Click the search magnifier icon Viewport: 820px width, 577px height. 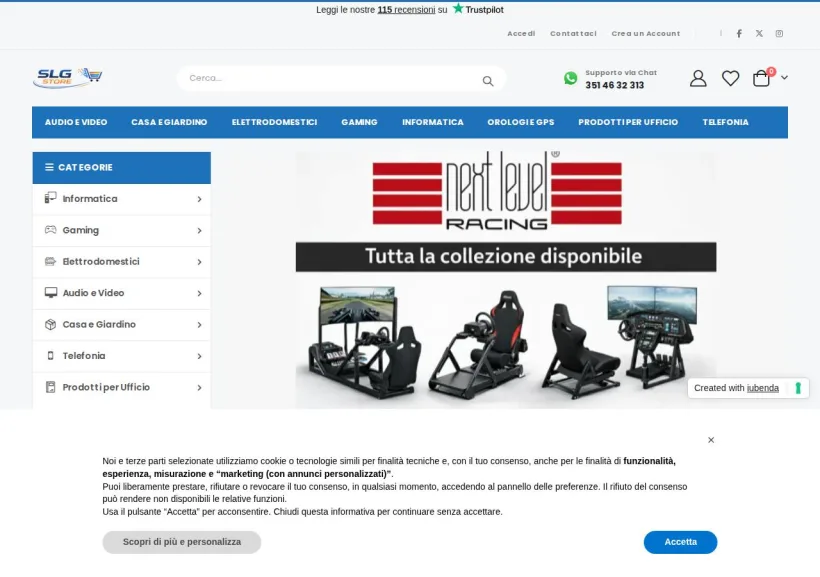pos(488,81)
